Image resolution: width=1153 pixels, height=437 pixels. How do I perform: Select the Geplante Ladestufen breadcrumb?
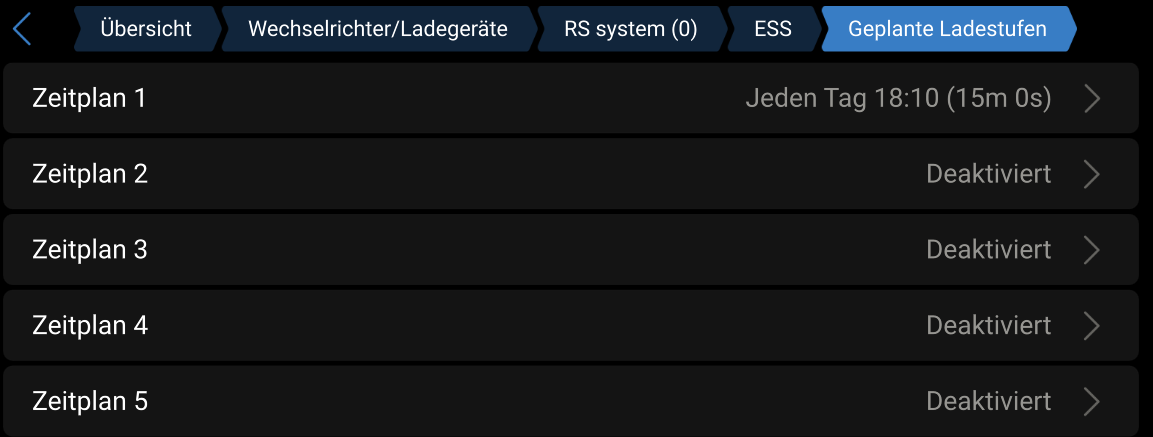click(947, 29)
